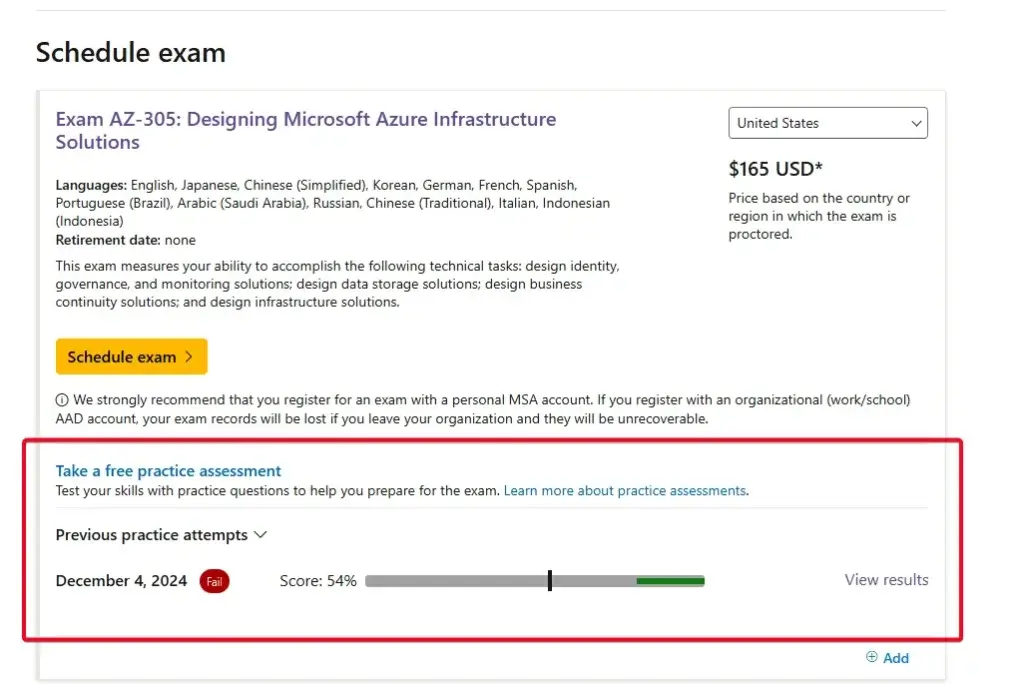This screenshot has height=684, width=1024.
Task: Click the exam measures description paragraph
Action: tap(338, 284)
